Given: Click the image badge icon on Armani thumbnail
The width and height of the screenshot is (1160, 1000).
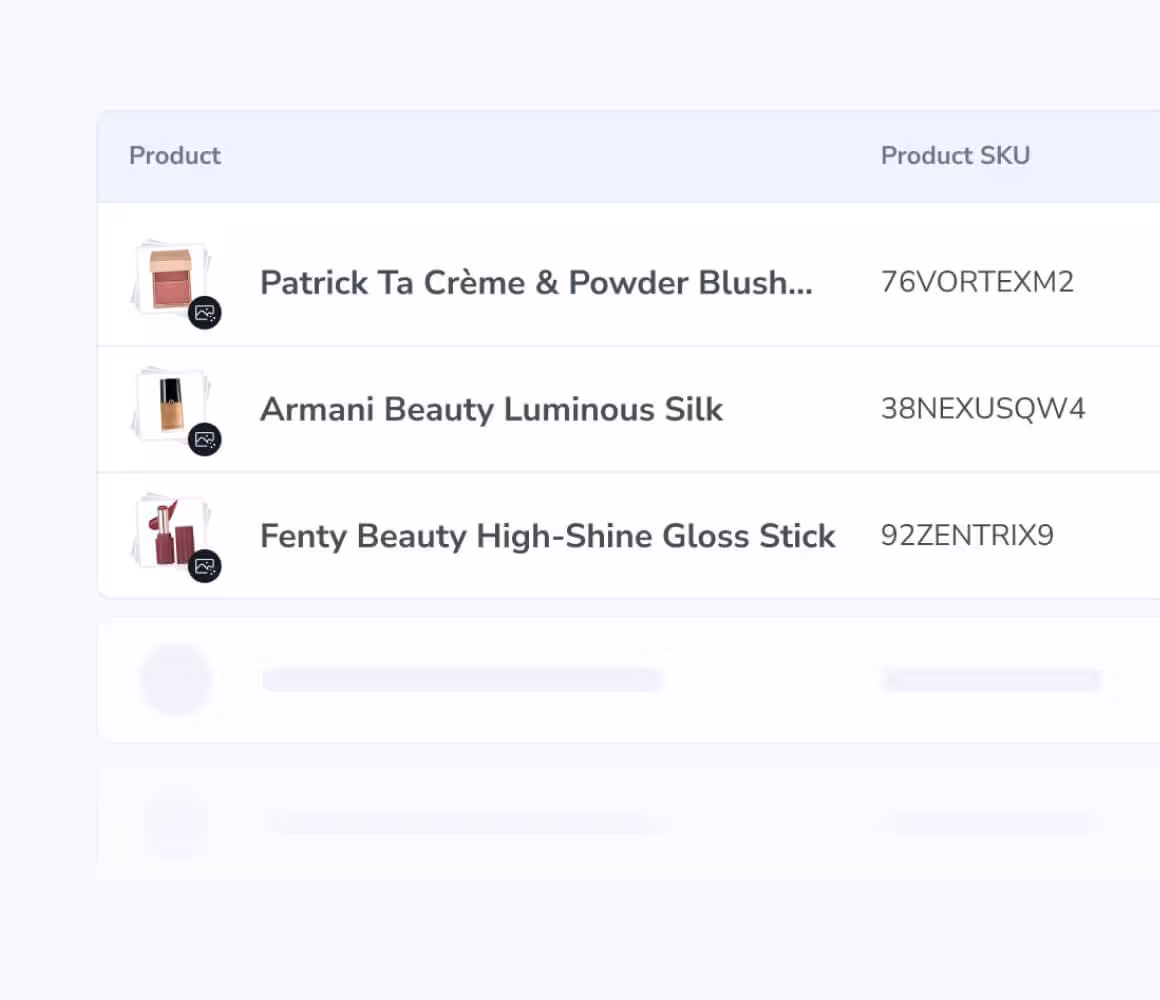Looking at the screenshot, I should [205, 439].
